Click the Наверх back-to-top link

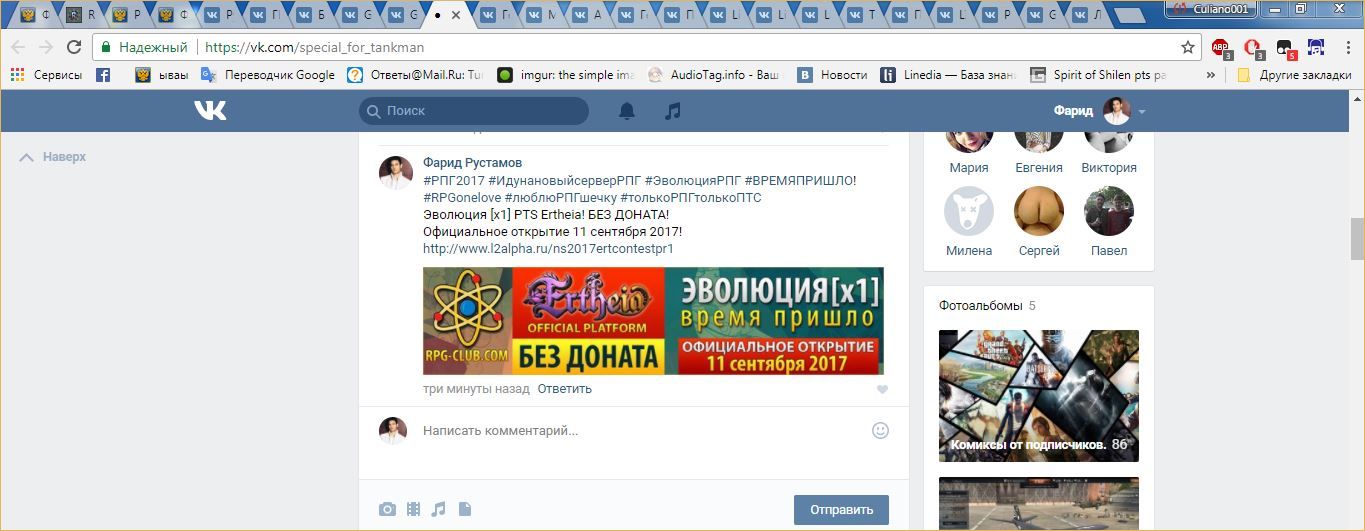click(54, 157)
